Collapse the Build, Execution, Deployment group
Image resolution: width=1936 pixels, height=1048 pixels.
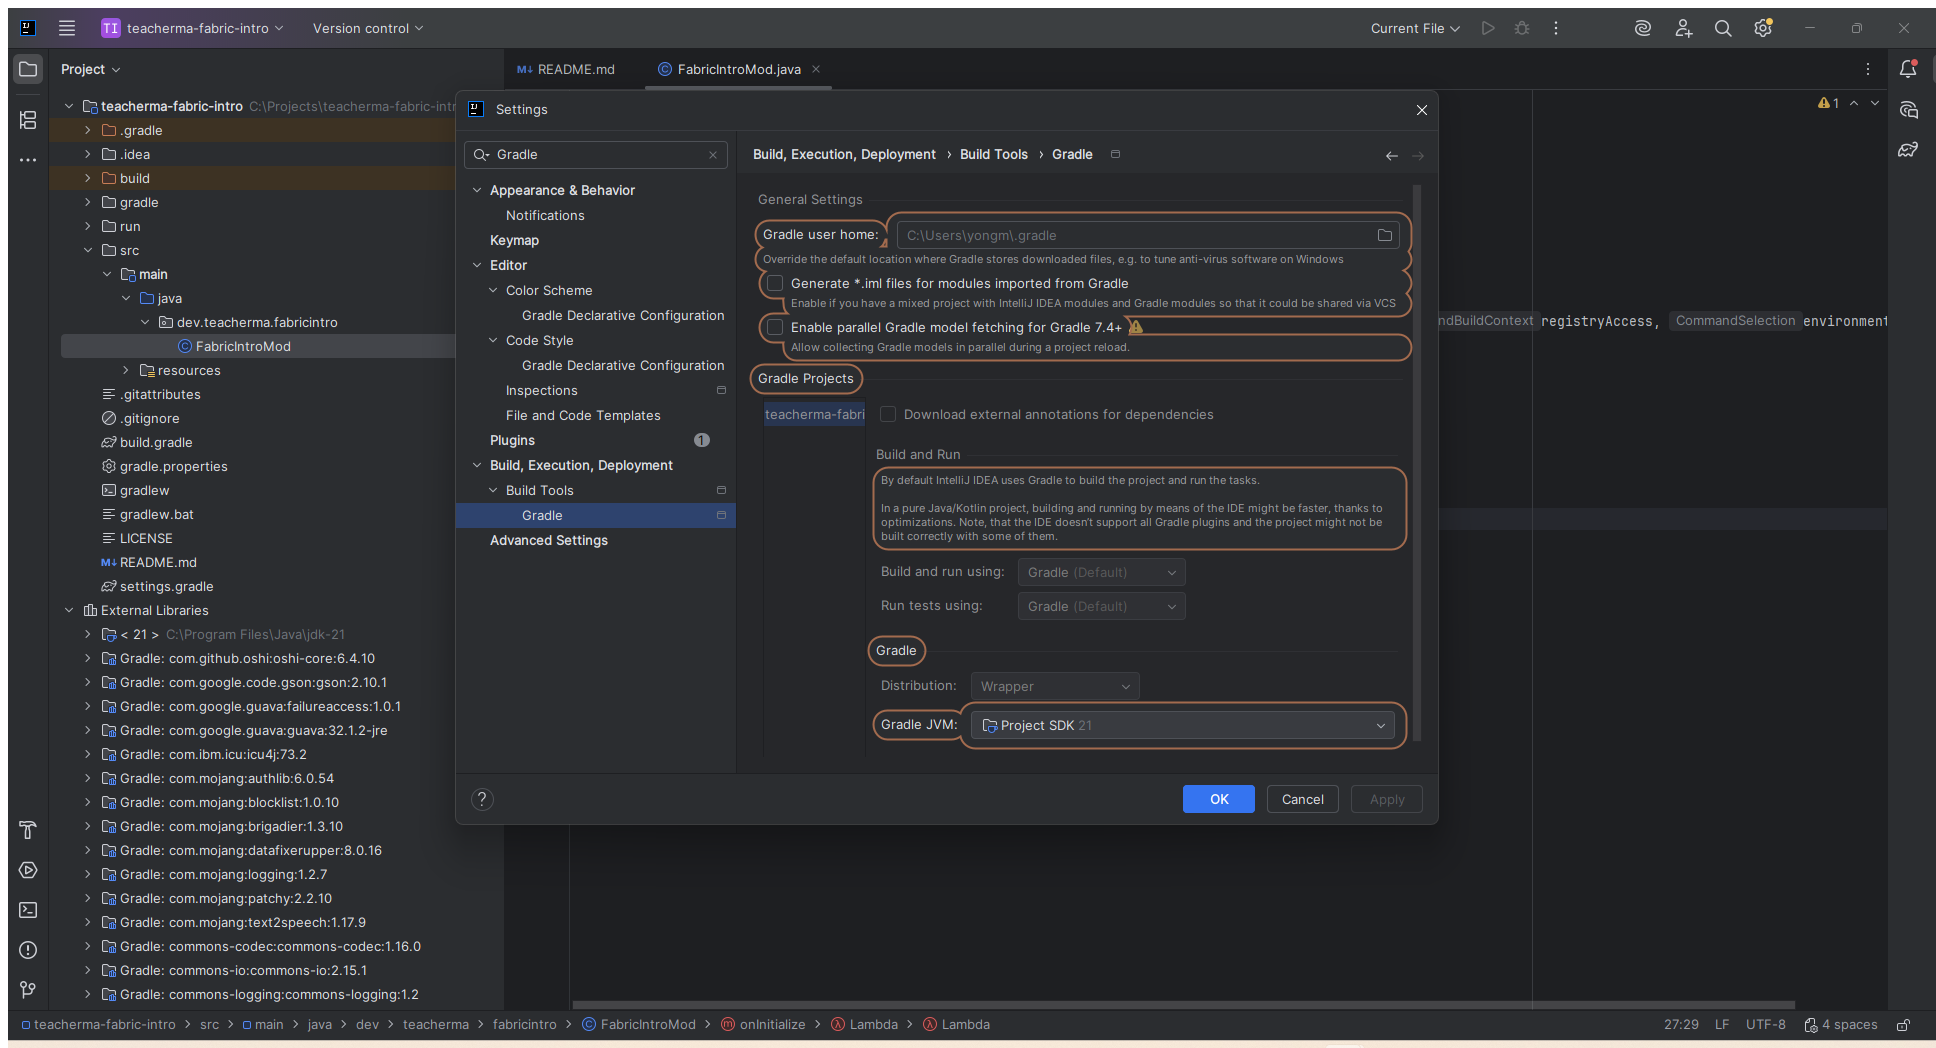(477, 465)
